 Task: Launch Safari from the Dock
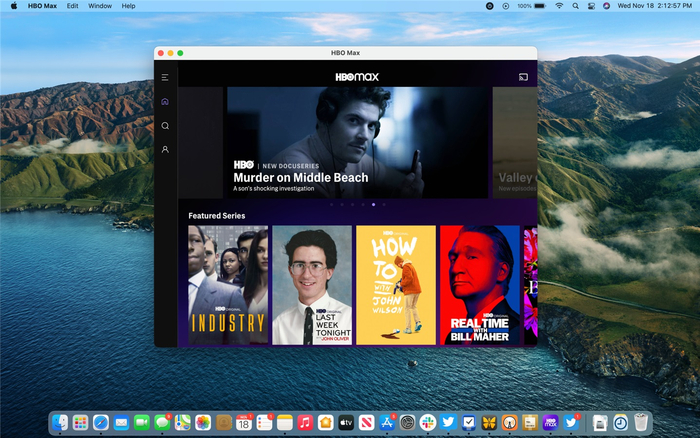click(x=101, y=423)
